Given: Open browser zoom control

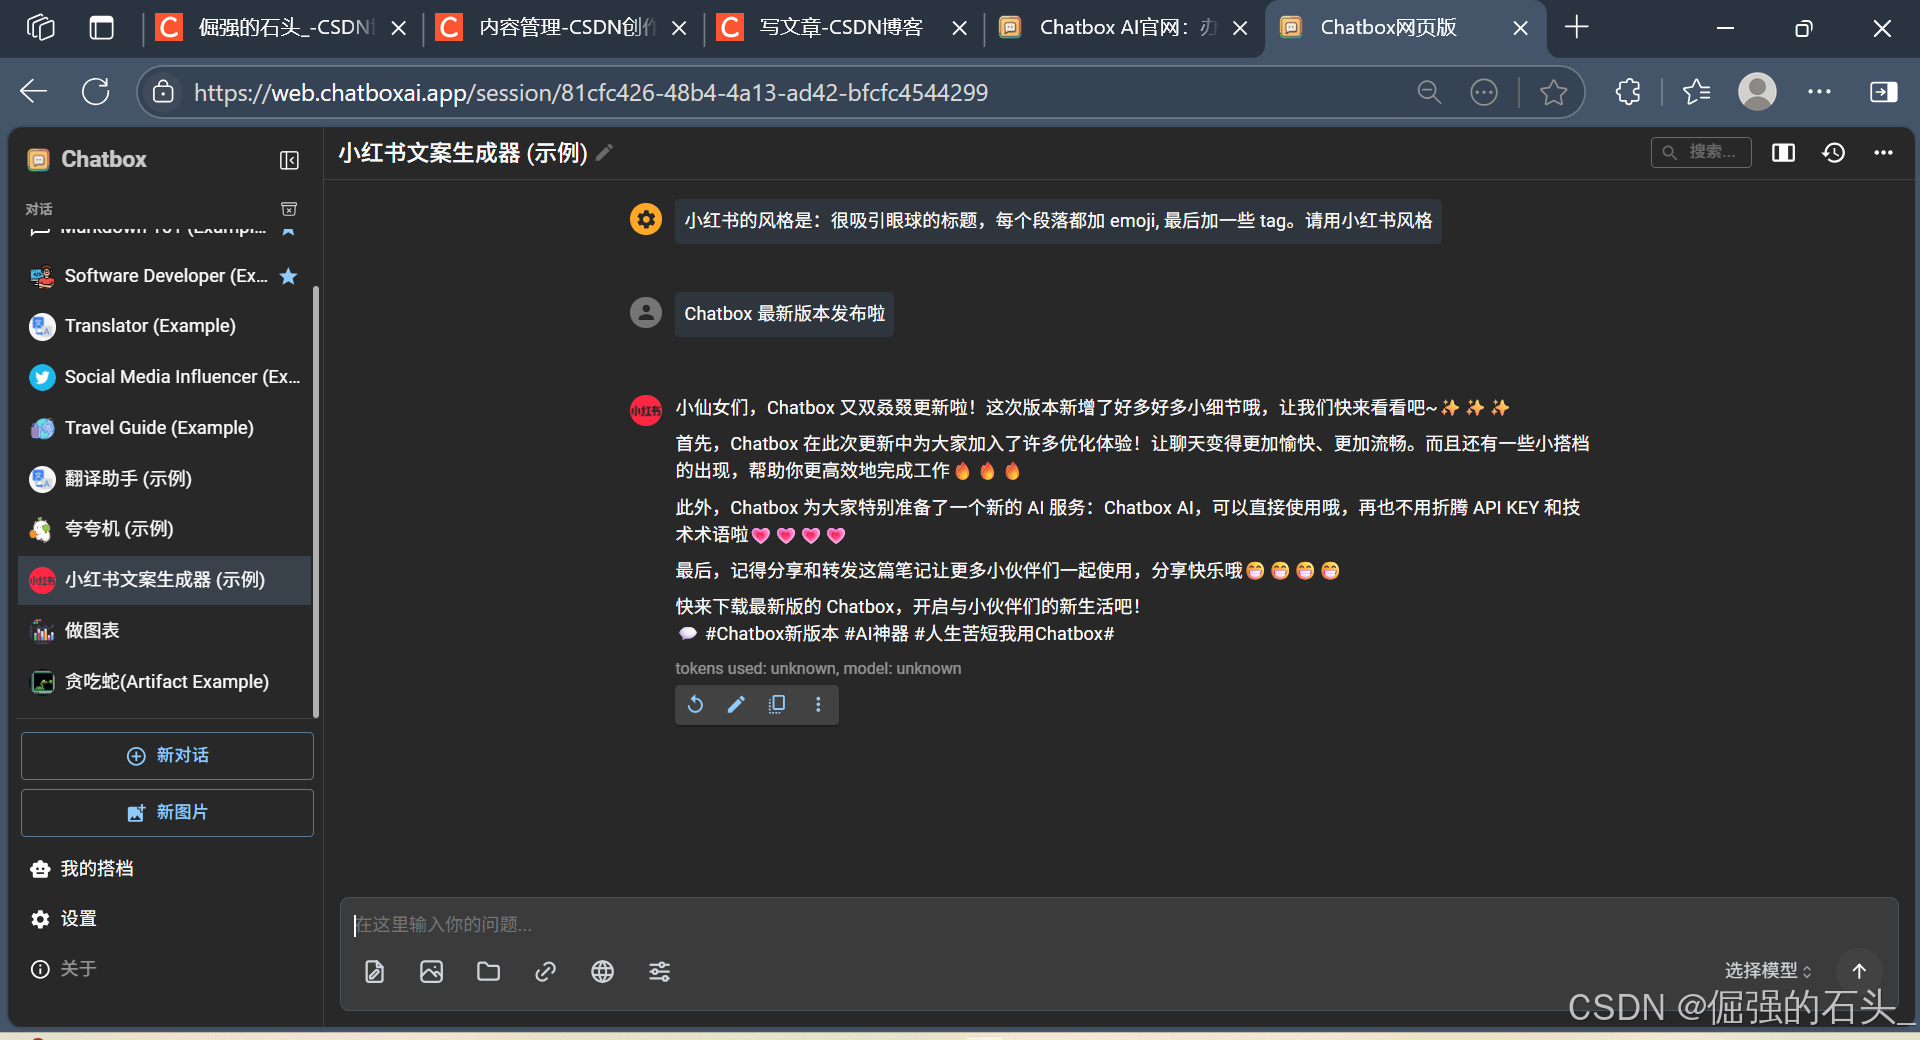Looking at the screenshot, I should pos(1429,92).
